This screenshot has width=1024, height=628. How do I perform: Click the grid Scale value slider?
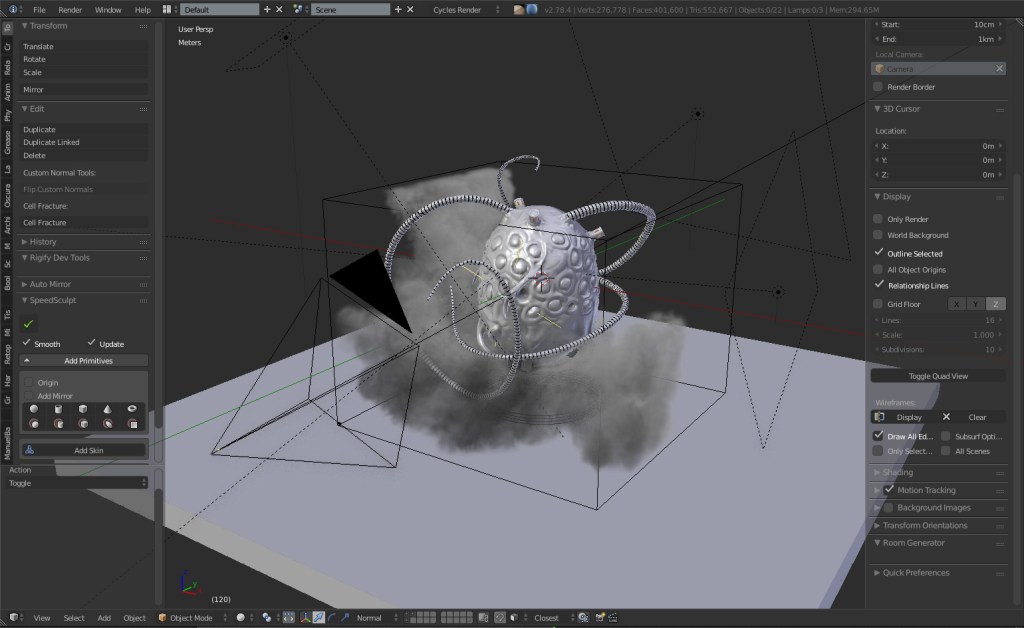tap(937, 335)
